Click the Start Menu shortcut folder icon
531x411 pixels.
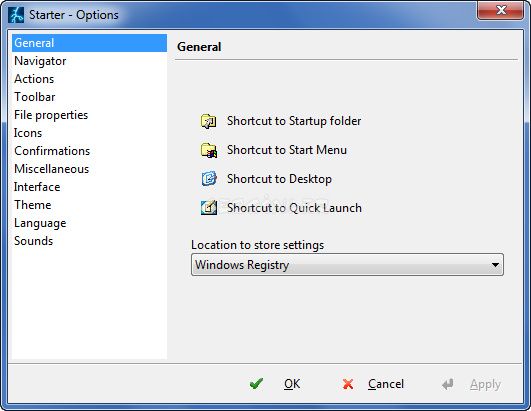[x=209, y=150]
